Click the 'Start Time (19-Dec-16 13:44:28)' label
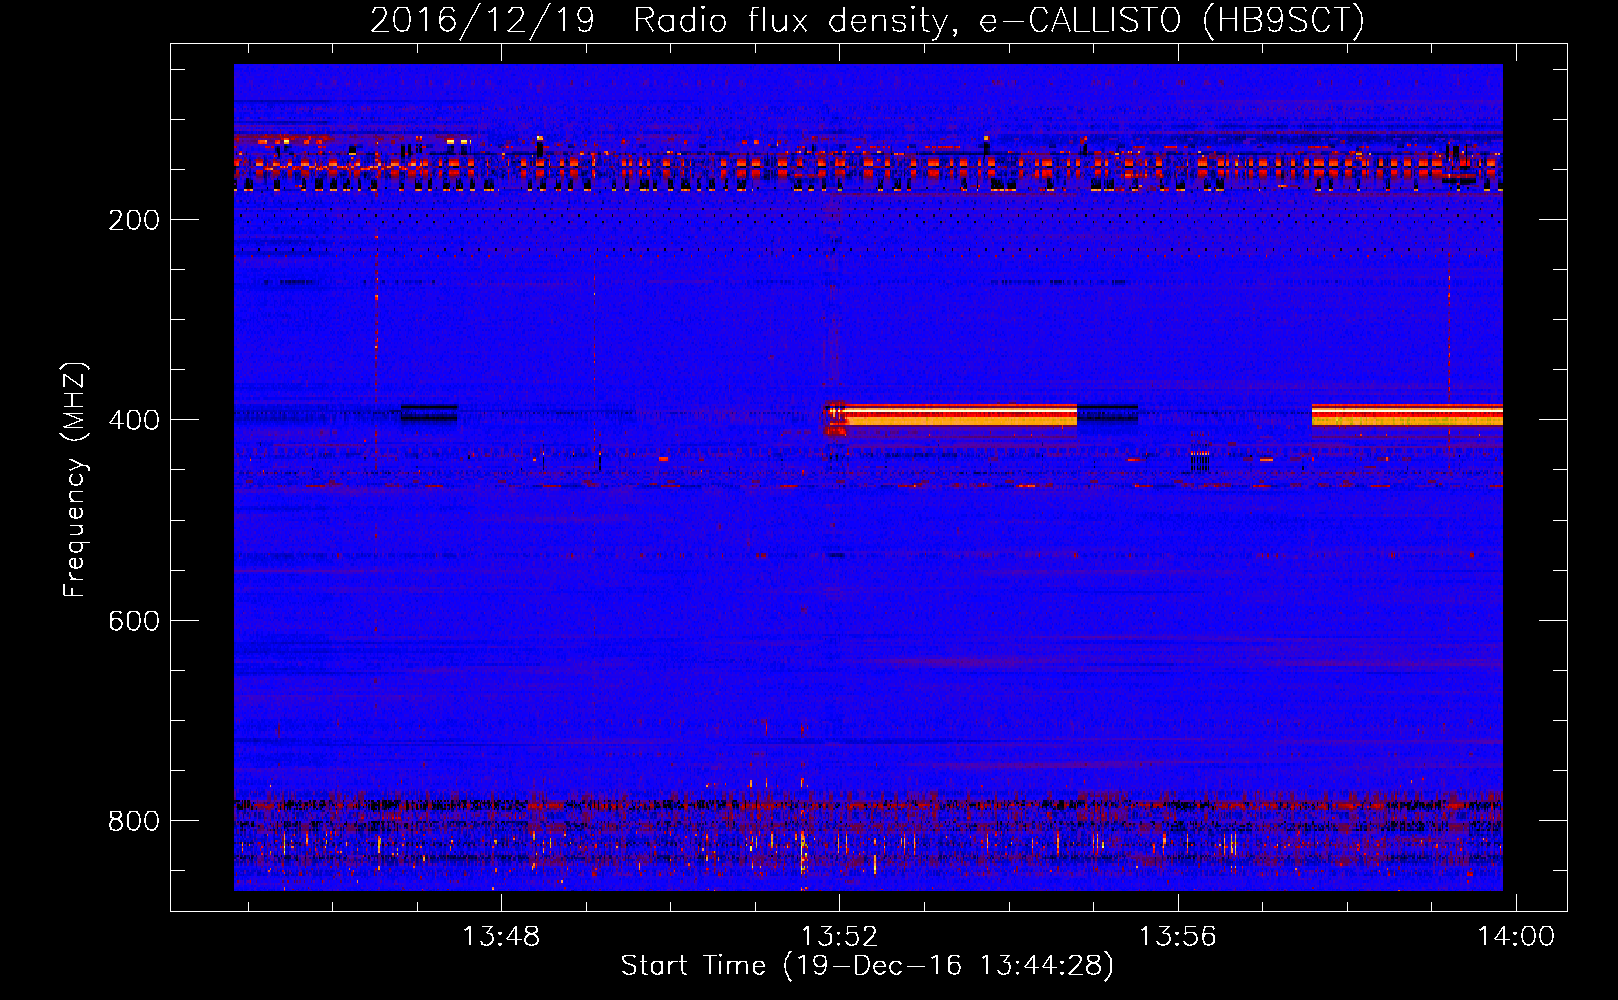Screen dimensions: 1618x1000 tap(867, 966)
